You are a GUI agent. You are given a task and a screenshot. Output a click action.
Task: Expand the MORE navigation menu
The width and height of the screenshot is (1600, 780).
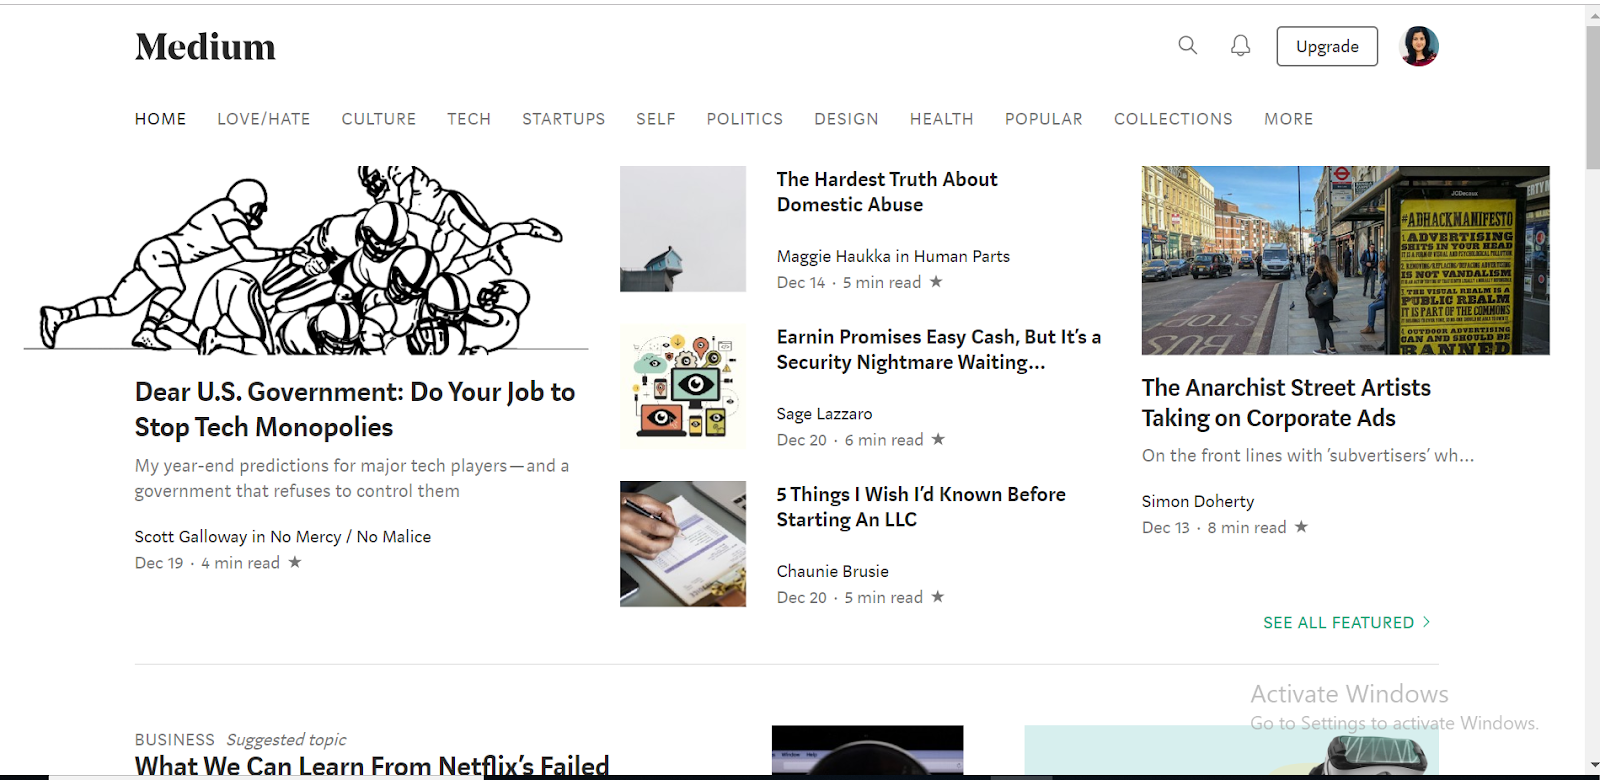pos(1289,119)
